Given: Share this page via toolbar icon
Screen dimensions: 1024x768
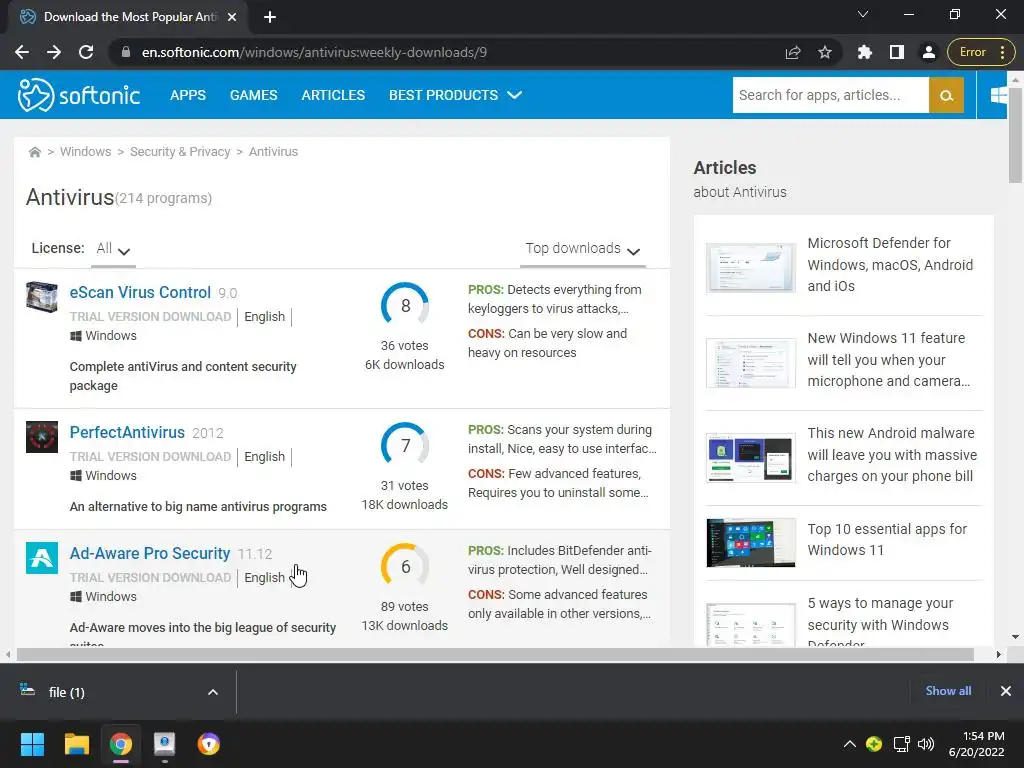Looking at the screenshot, I should [793, 52].
